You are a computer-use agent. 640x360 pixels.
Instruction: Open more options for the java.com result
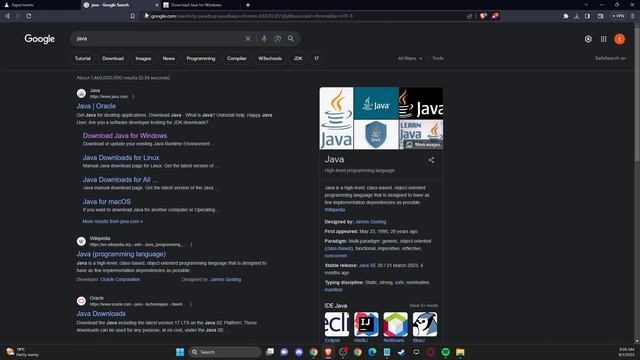click(133, 97)
